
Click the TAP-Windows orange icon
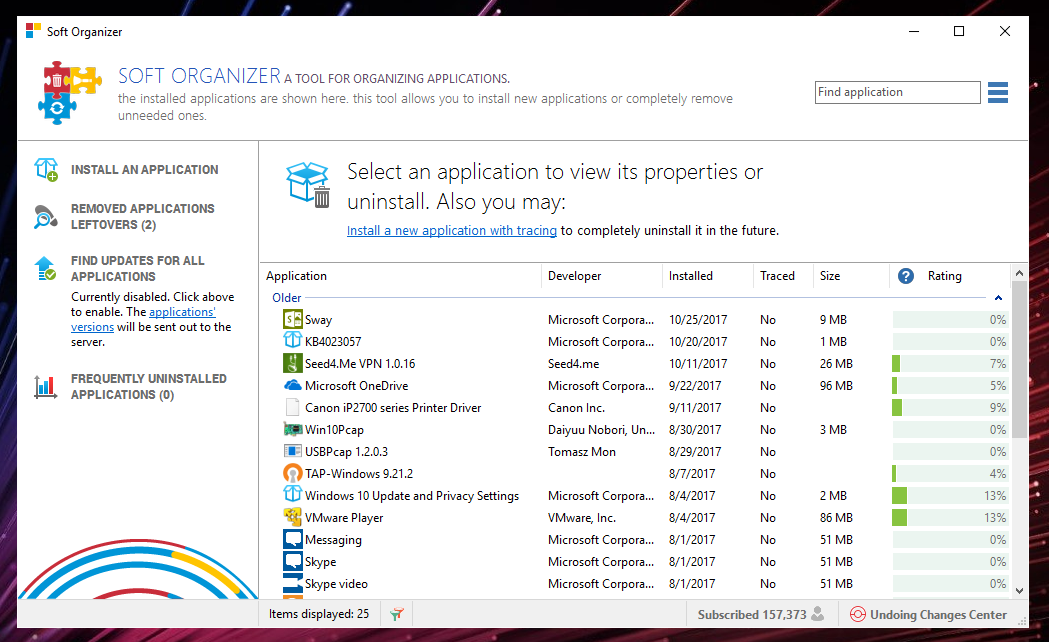coord(292,473)
